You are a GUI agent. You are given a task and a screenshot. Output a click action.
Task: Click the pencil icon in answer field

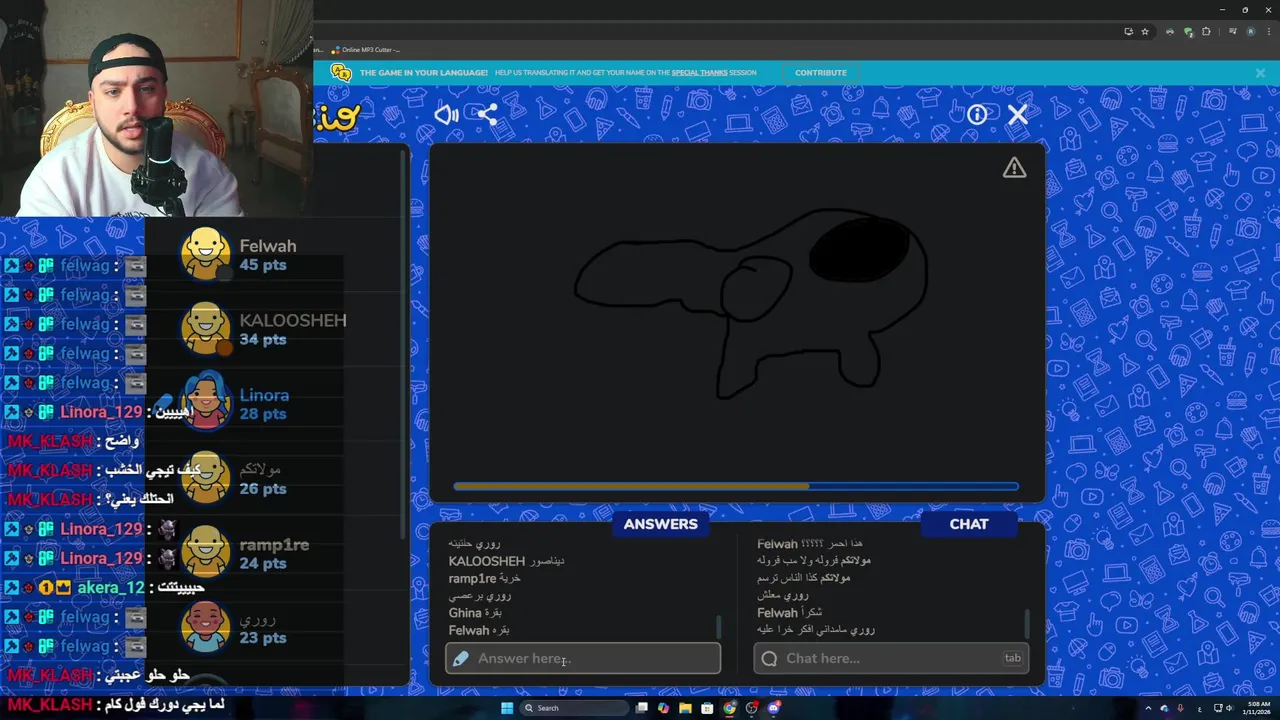[460, 658]
